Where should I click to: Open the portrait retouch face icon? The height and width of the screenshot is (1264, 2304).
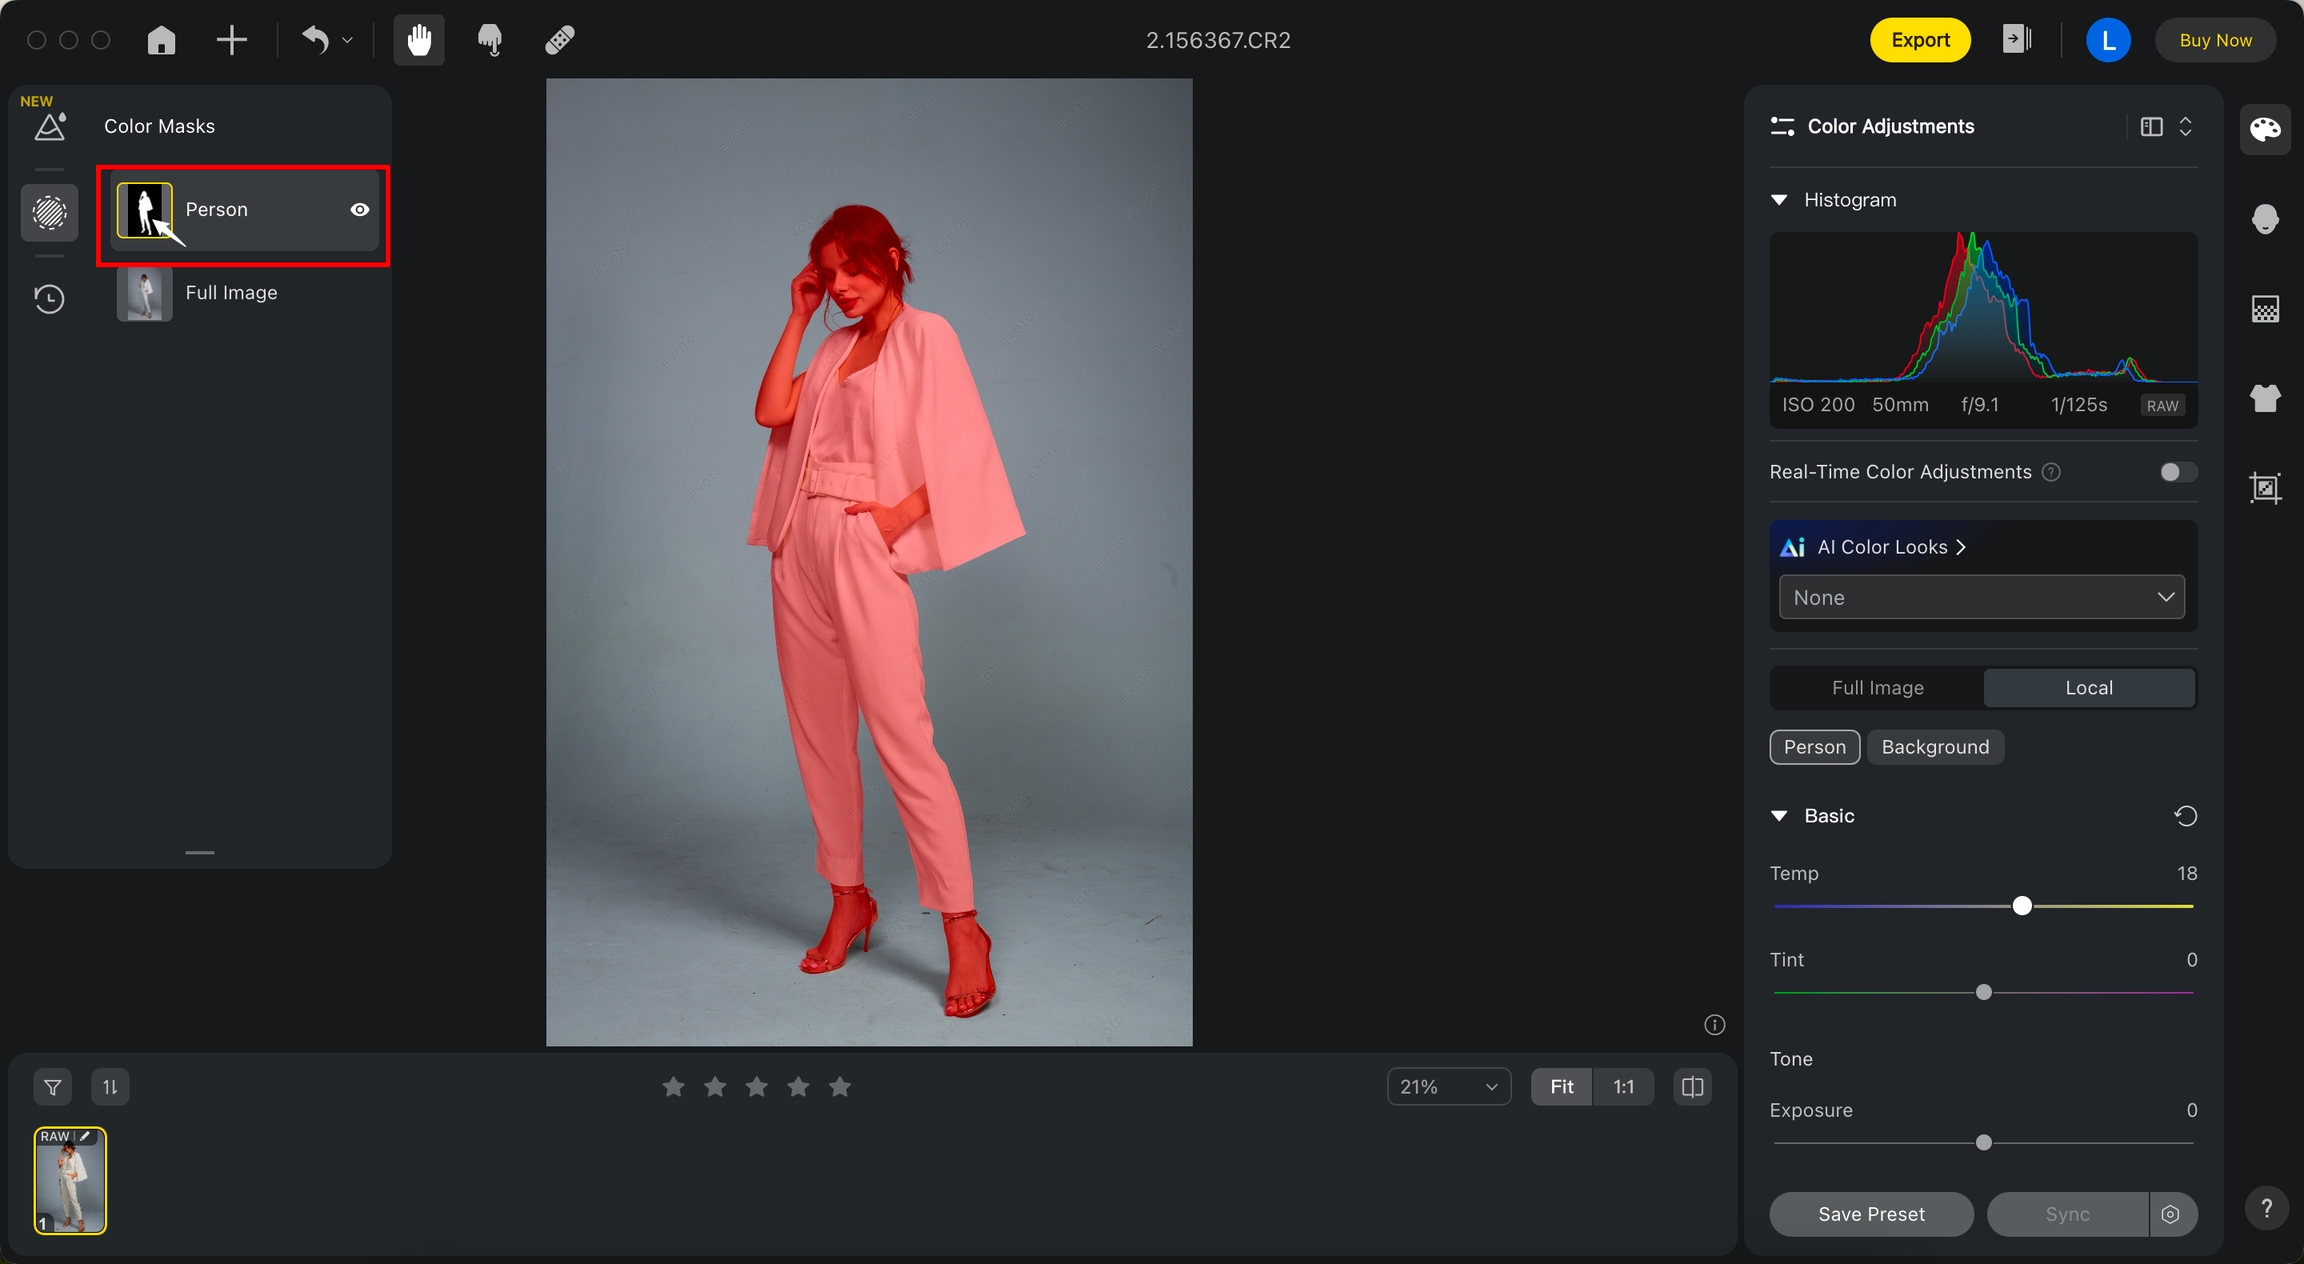click(2265, 219)
